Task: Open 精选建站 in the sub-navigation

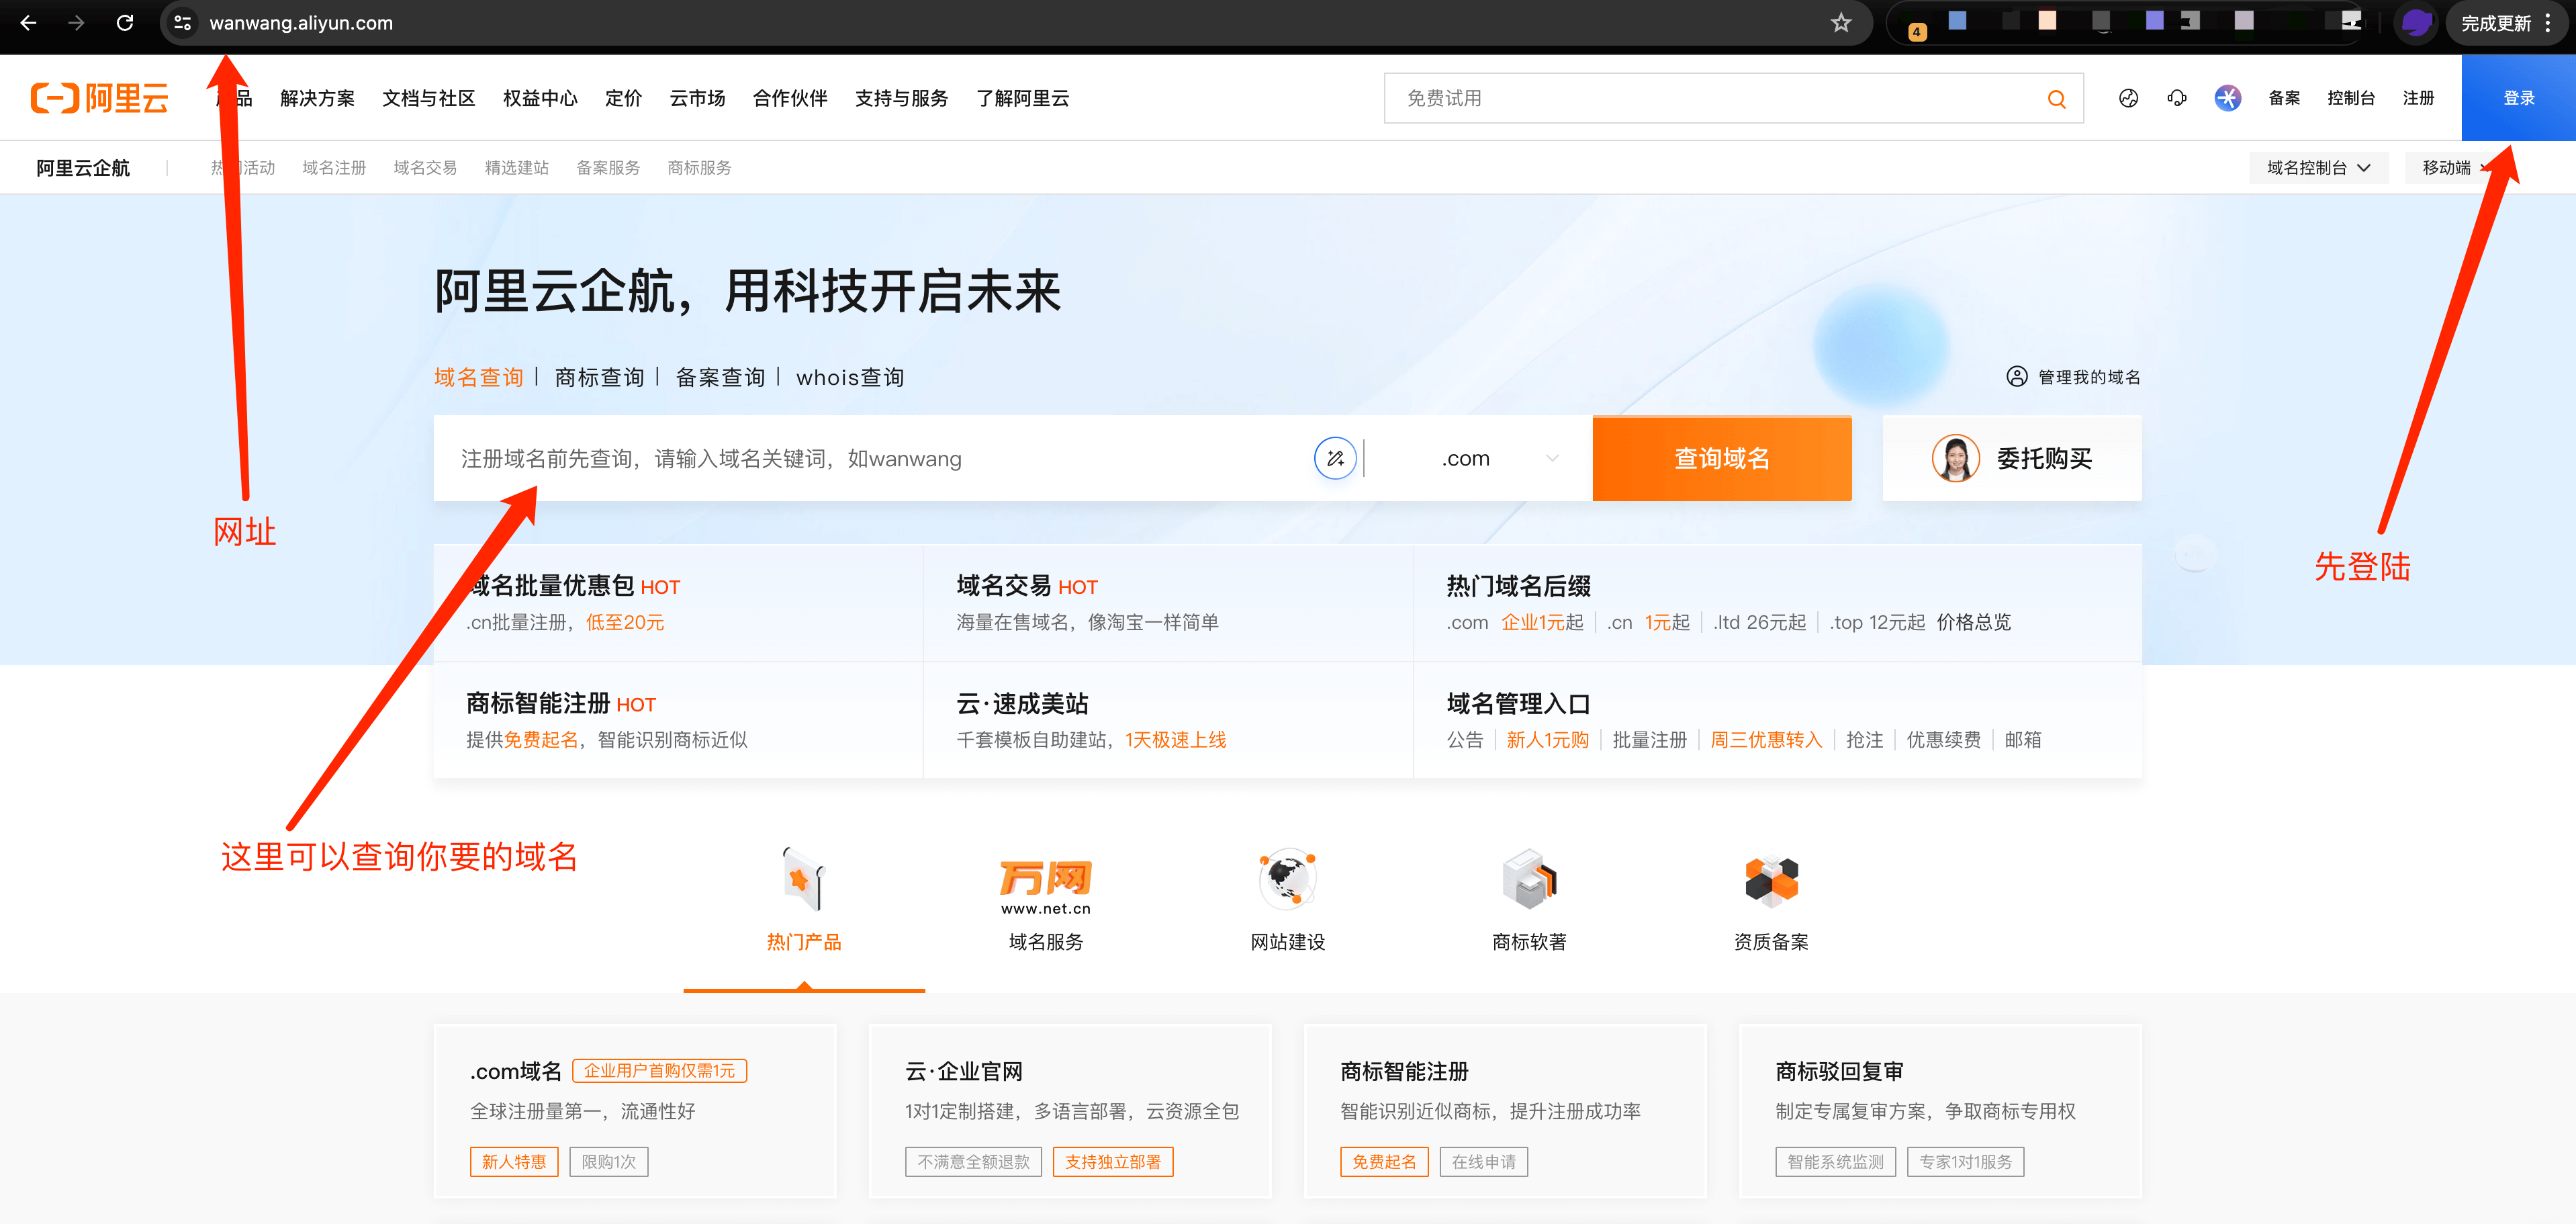Action: (516, 168)
